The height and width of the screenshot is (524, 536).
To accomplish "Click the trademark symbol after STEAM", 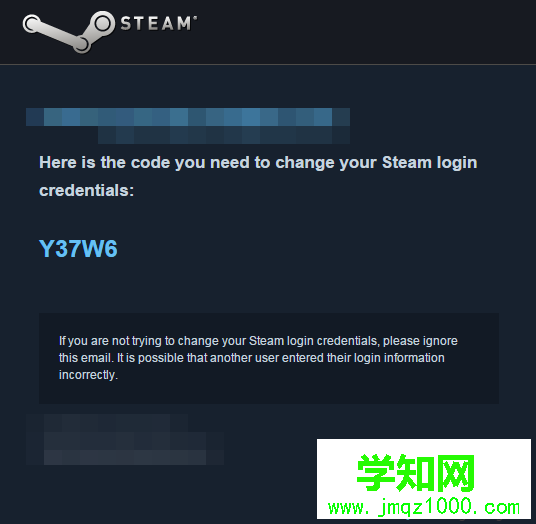I will click(195, 17).
